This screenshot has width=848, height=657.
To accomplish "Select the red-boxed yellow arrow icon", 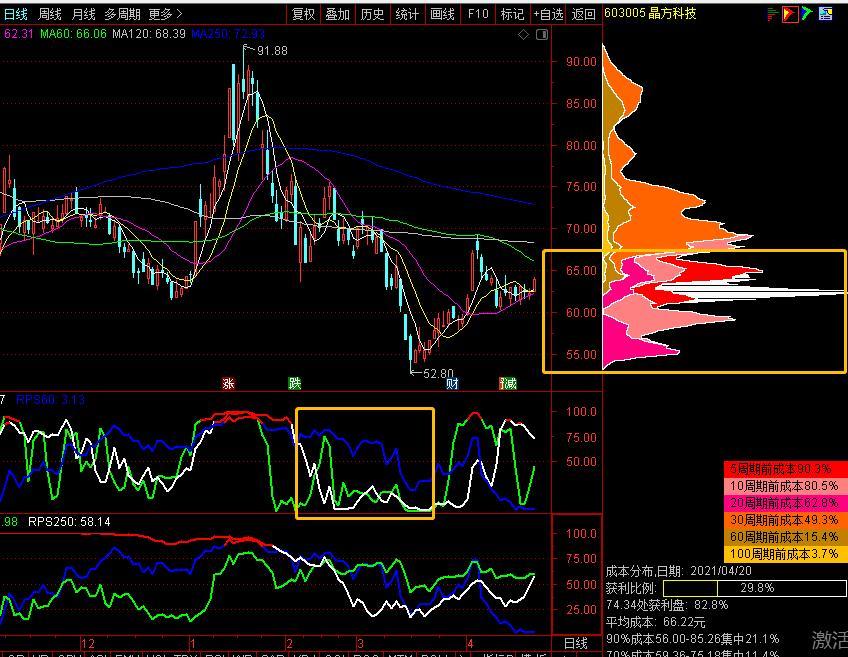I will click(790, 14).
